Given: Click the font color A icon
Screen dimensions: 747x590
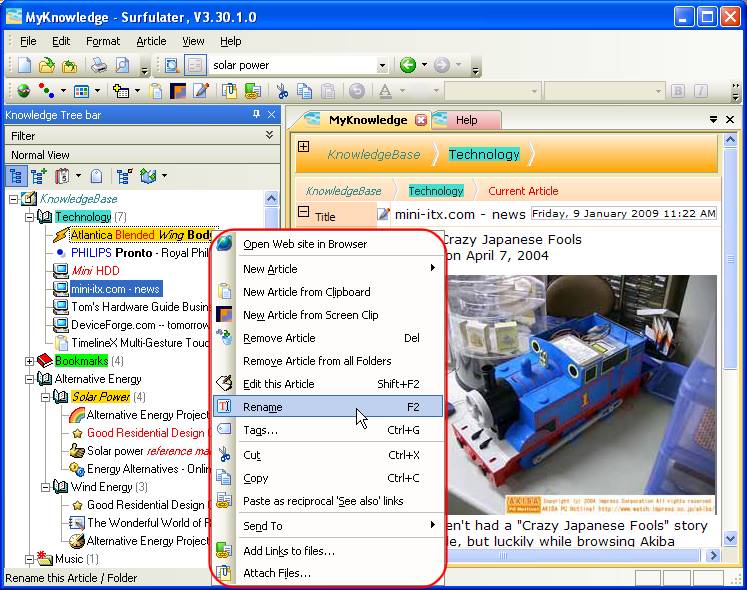Looking at the screenshot, I should [385, 91].
